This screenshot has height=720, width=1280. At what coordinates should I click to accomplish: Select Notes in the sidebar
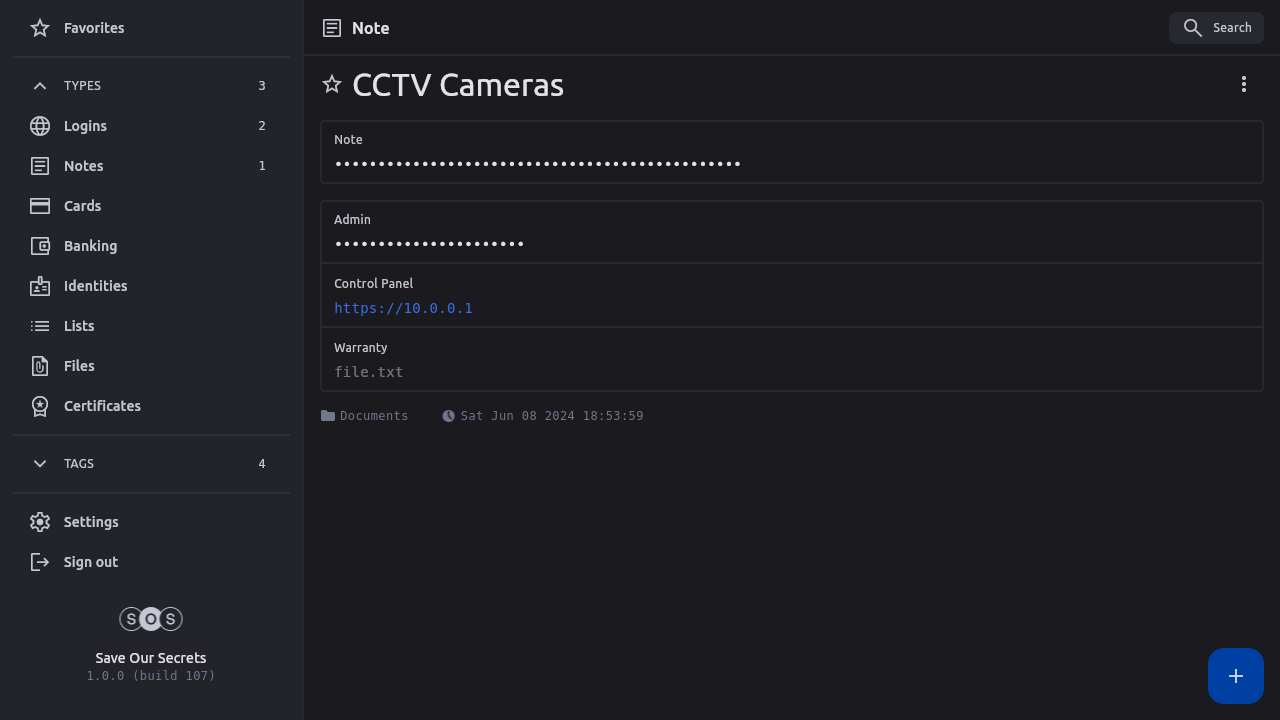[83, 166]
